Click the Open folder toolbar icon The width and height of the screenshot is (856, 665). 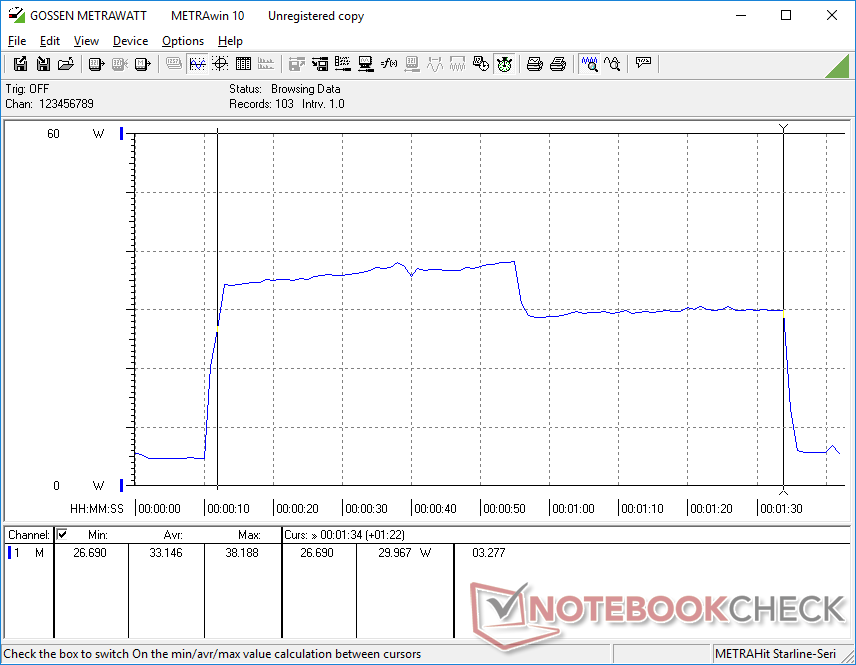point(66,64)
